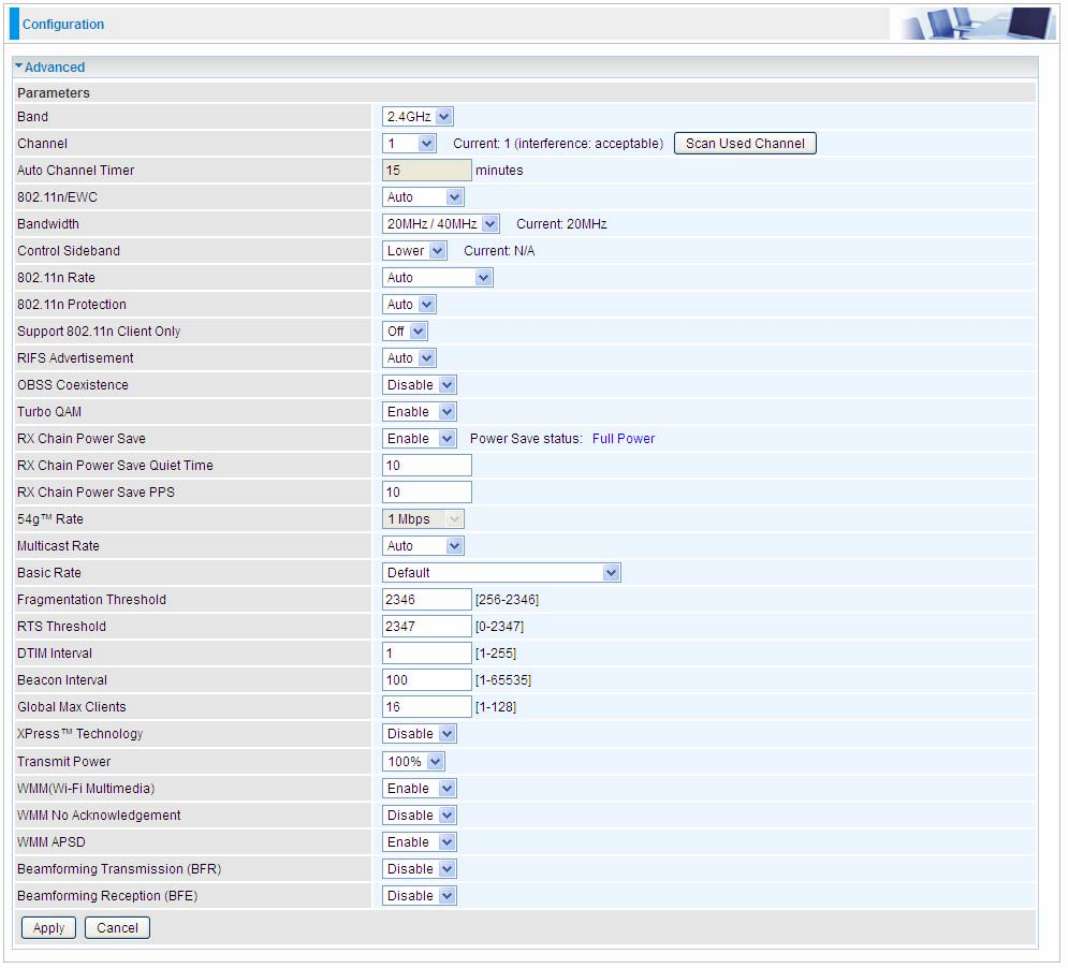1068x968 pixels.
Task: Click the 'DTIM Interval' label
Action: (54, 654)
